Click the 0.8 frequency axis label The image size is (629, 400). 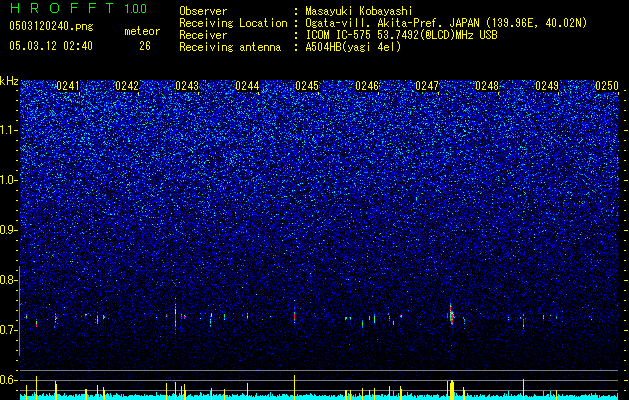click(x=7, y=280)
